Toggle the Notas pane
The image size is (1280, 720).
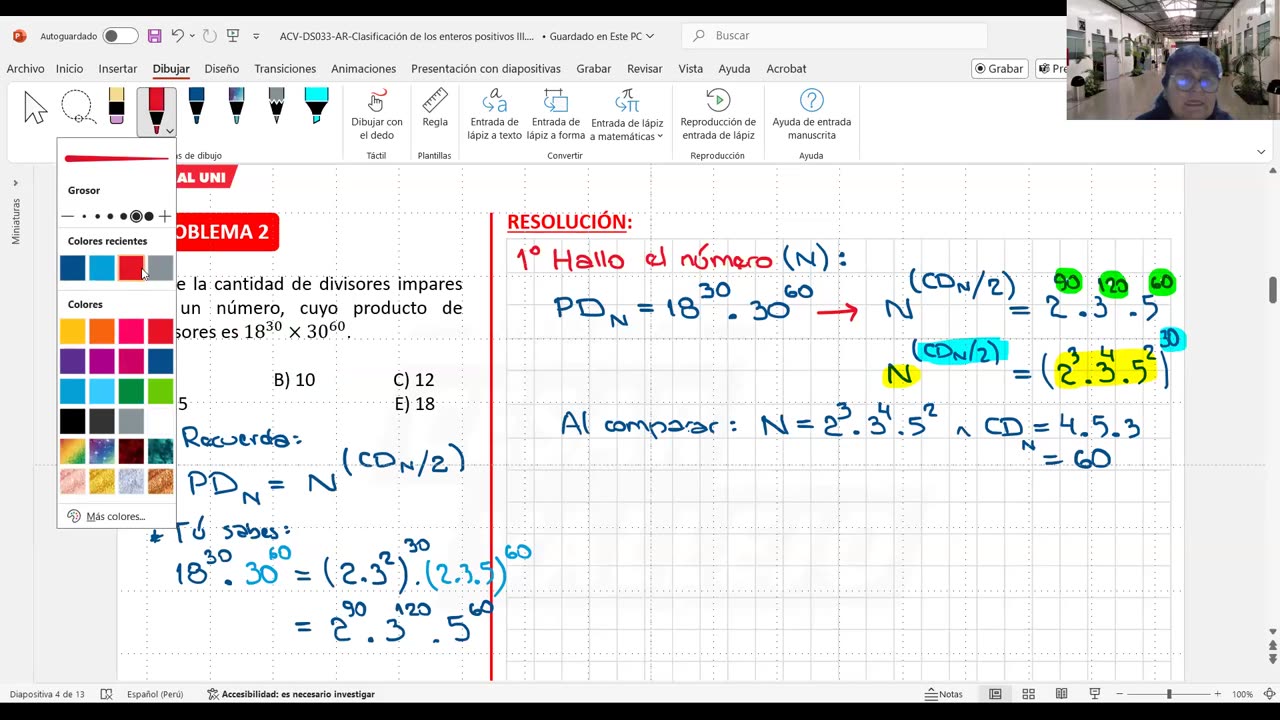(x=944, y=694)
